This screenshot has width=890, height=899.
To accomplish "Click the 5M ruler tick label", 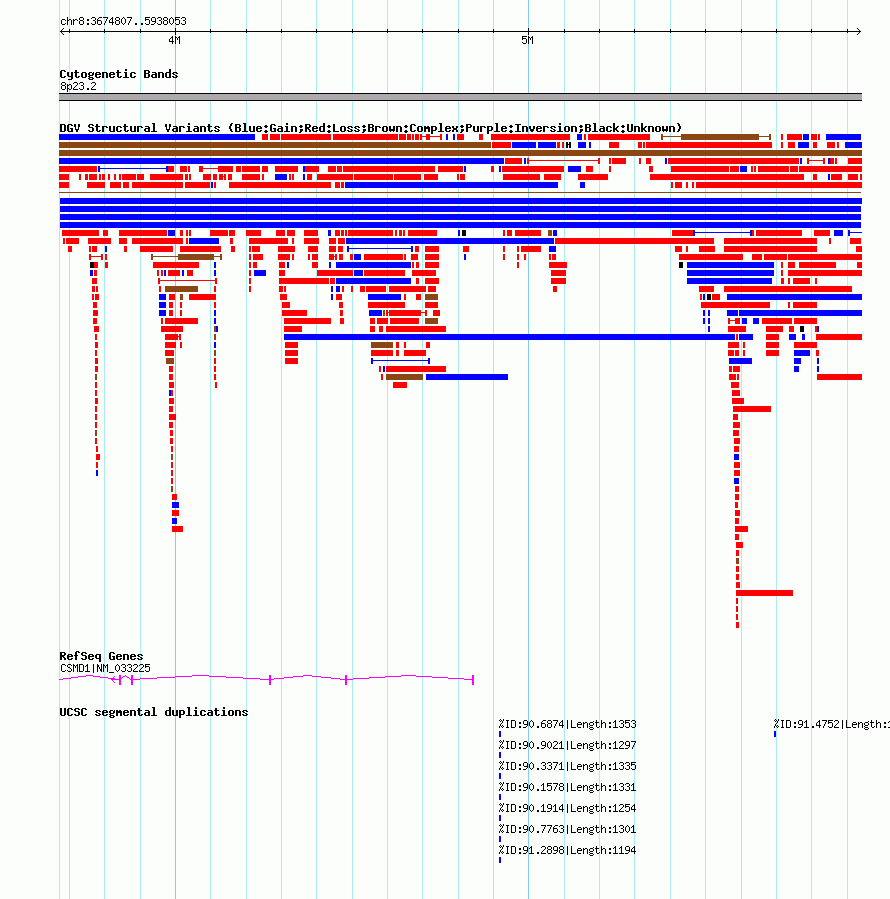I will pyautogui.click(x=527, y=40).
